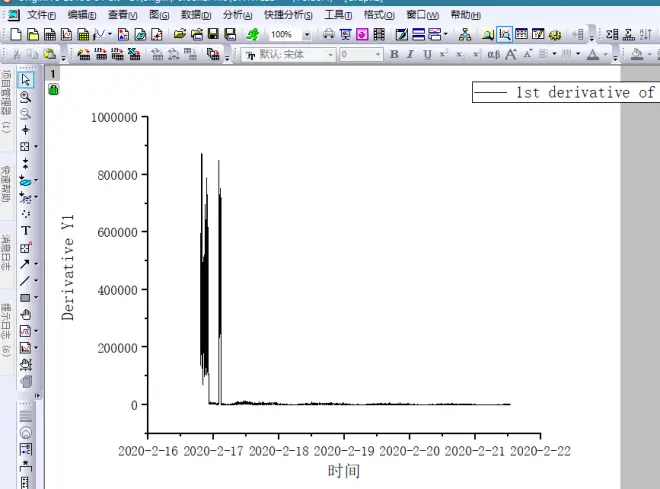The height and width of the screenshot is (489, 660).
Task: Click the new function plot icon
Action: pyautogui.click(x=99, y=34)
